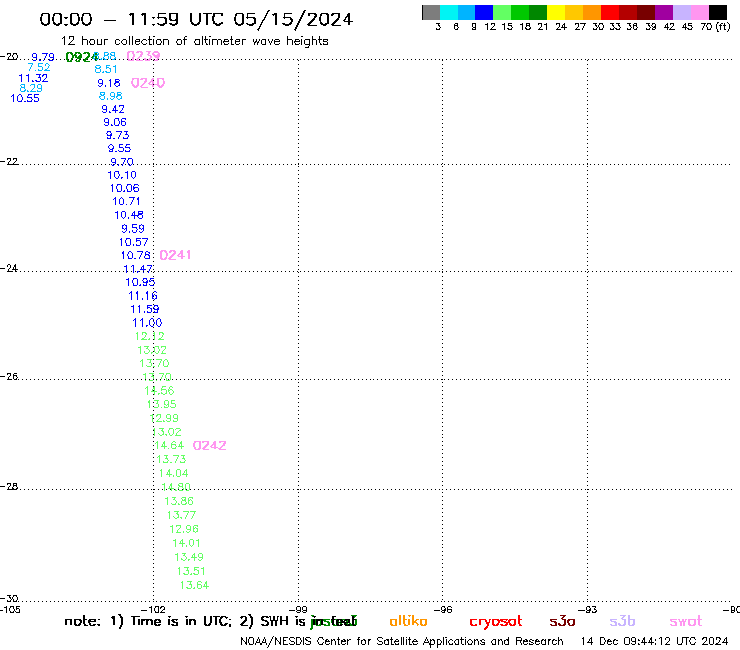Select the black swatch at the color bar's end
Image resolution: width=740 pixels, height=650 pixels.
point(718,12)
